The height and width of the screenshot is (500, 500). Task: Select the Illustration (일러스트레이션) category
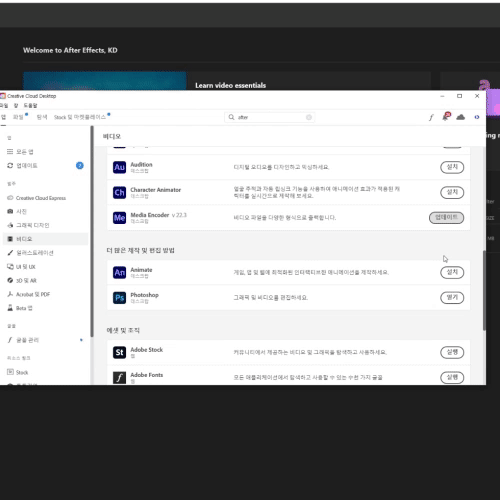30,253
